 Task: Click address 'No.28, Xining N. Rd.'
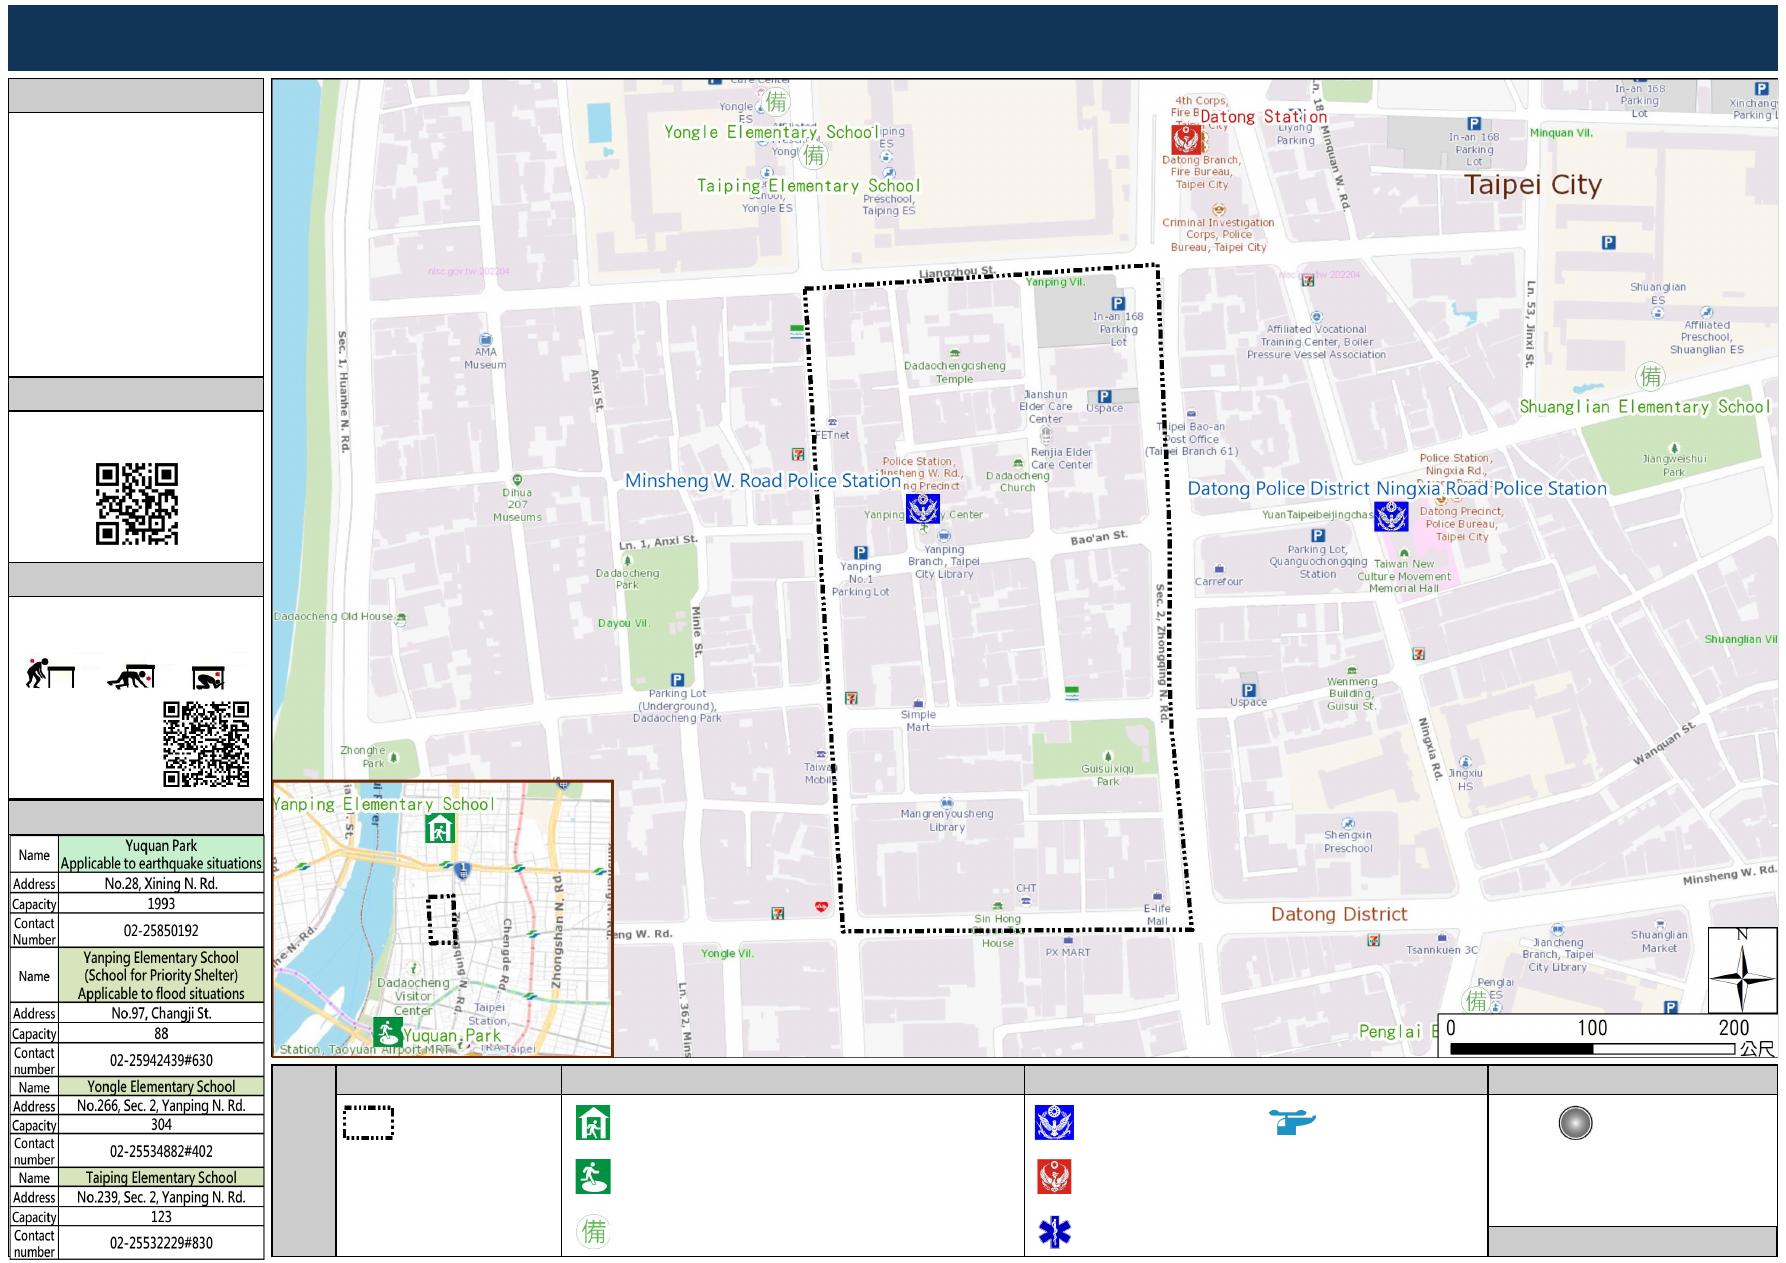click(161, 883)
